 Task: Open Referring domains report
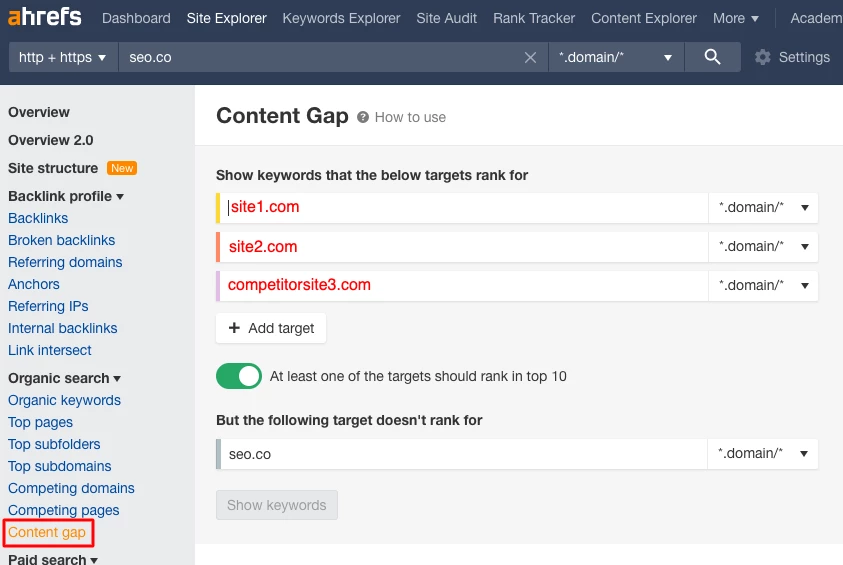pos(65,262)
